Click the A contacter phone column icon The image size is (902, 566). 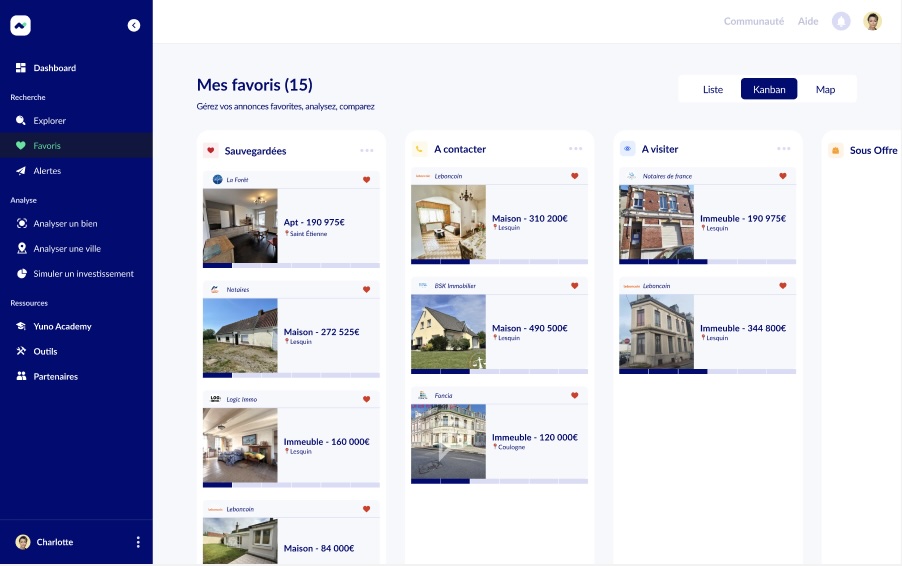click(x=419, y=149)
